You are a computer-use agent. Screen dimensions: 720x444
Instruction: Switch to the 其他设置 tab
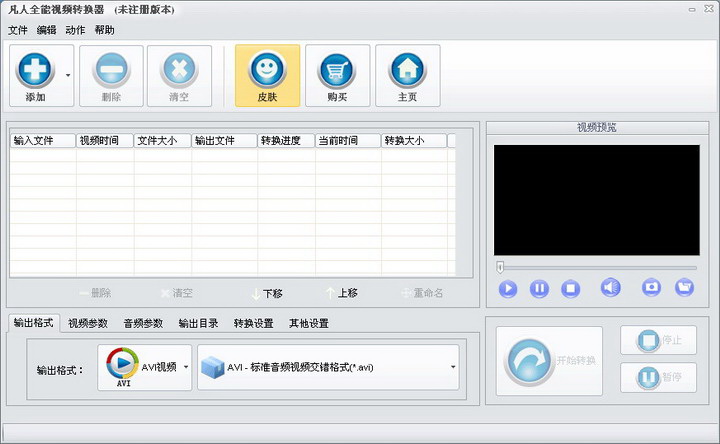pos(309,323)
